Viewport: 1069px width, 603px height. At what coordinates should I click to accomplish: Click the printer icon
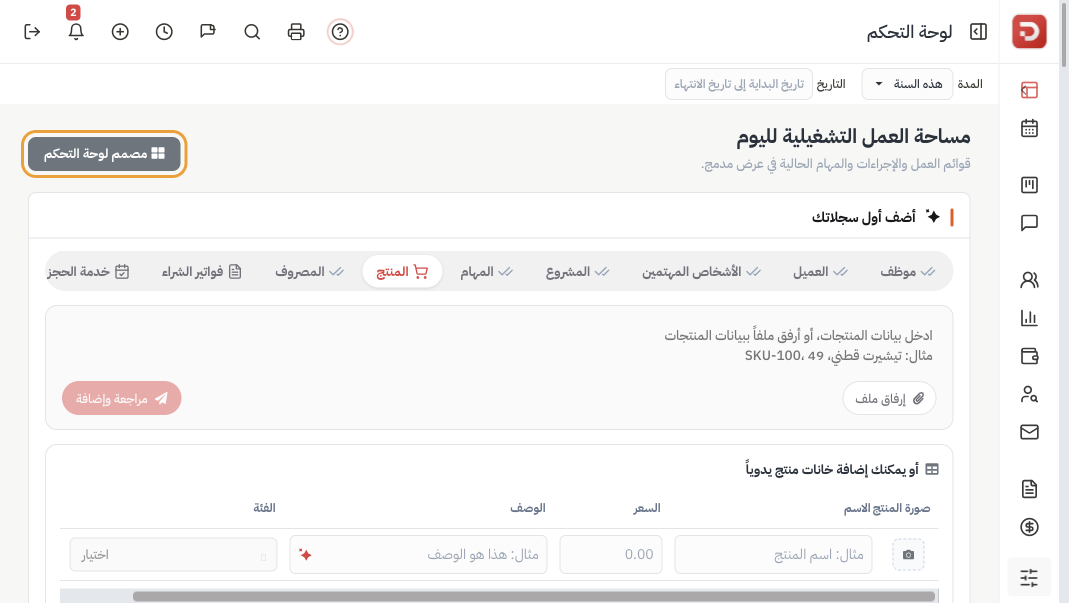point(296,31)
